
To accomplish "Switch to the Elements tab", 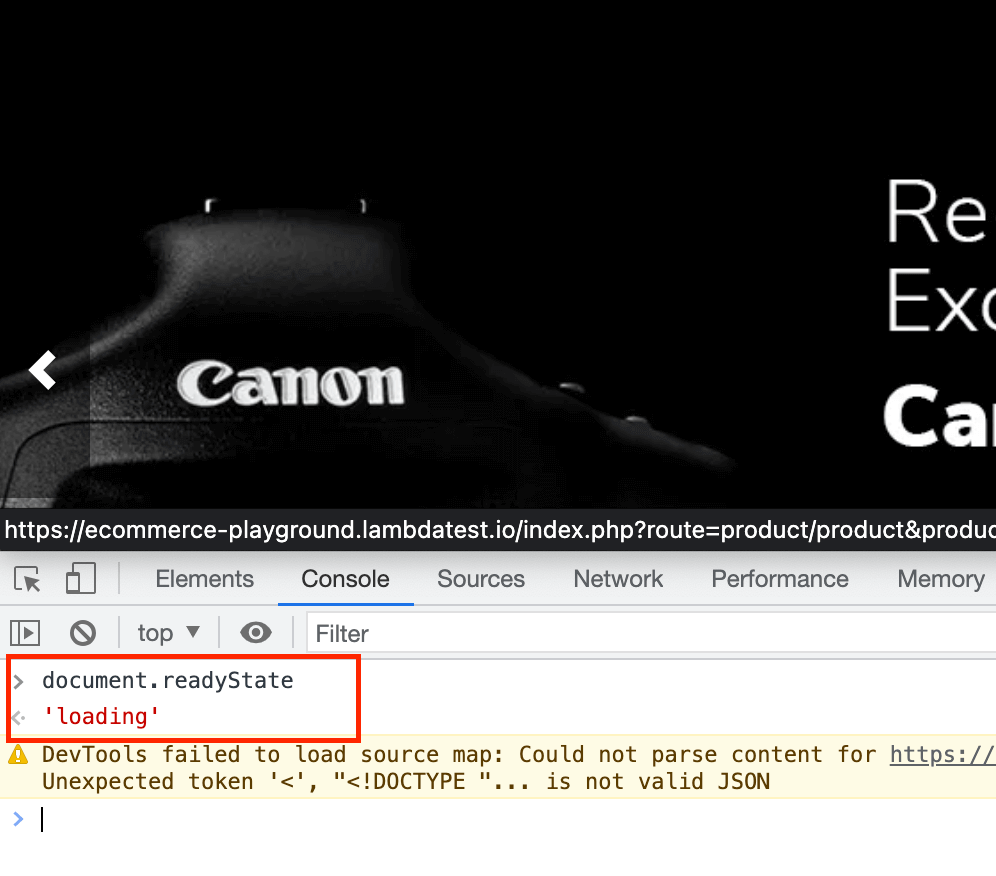I will [x=205, y=579].
